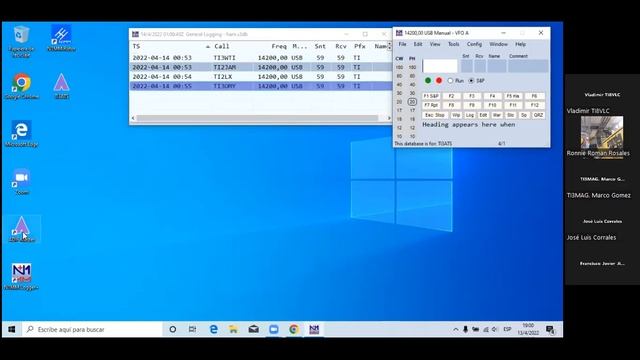
Task: Switch to N1MM Logger in the taskbar
Action: pyautogui.click(x=314, y=329)
